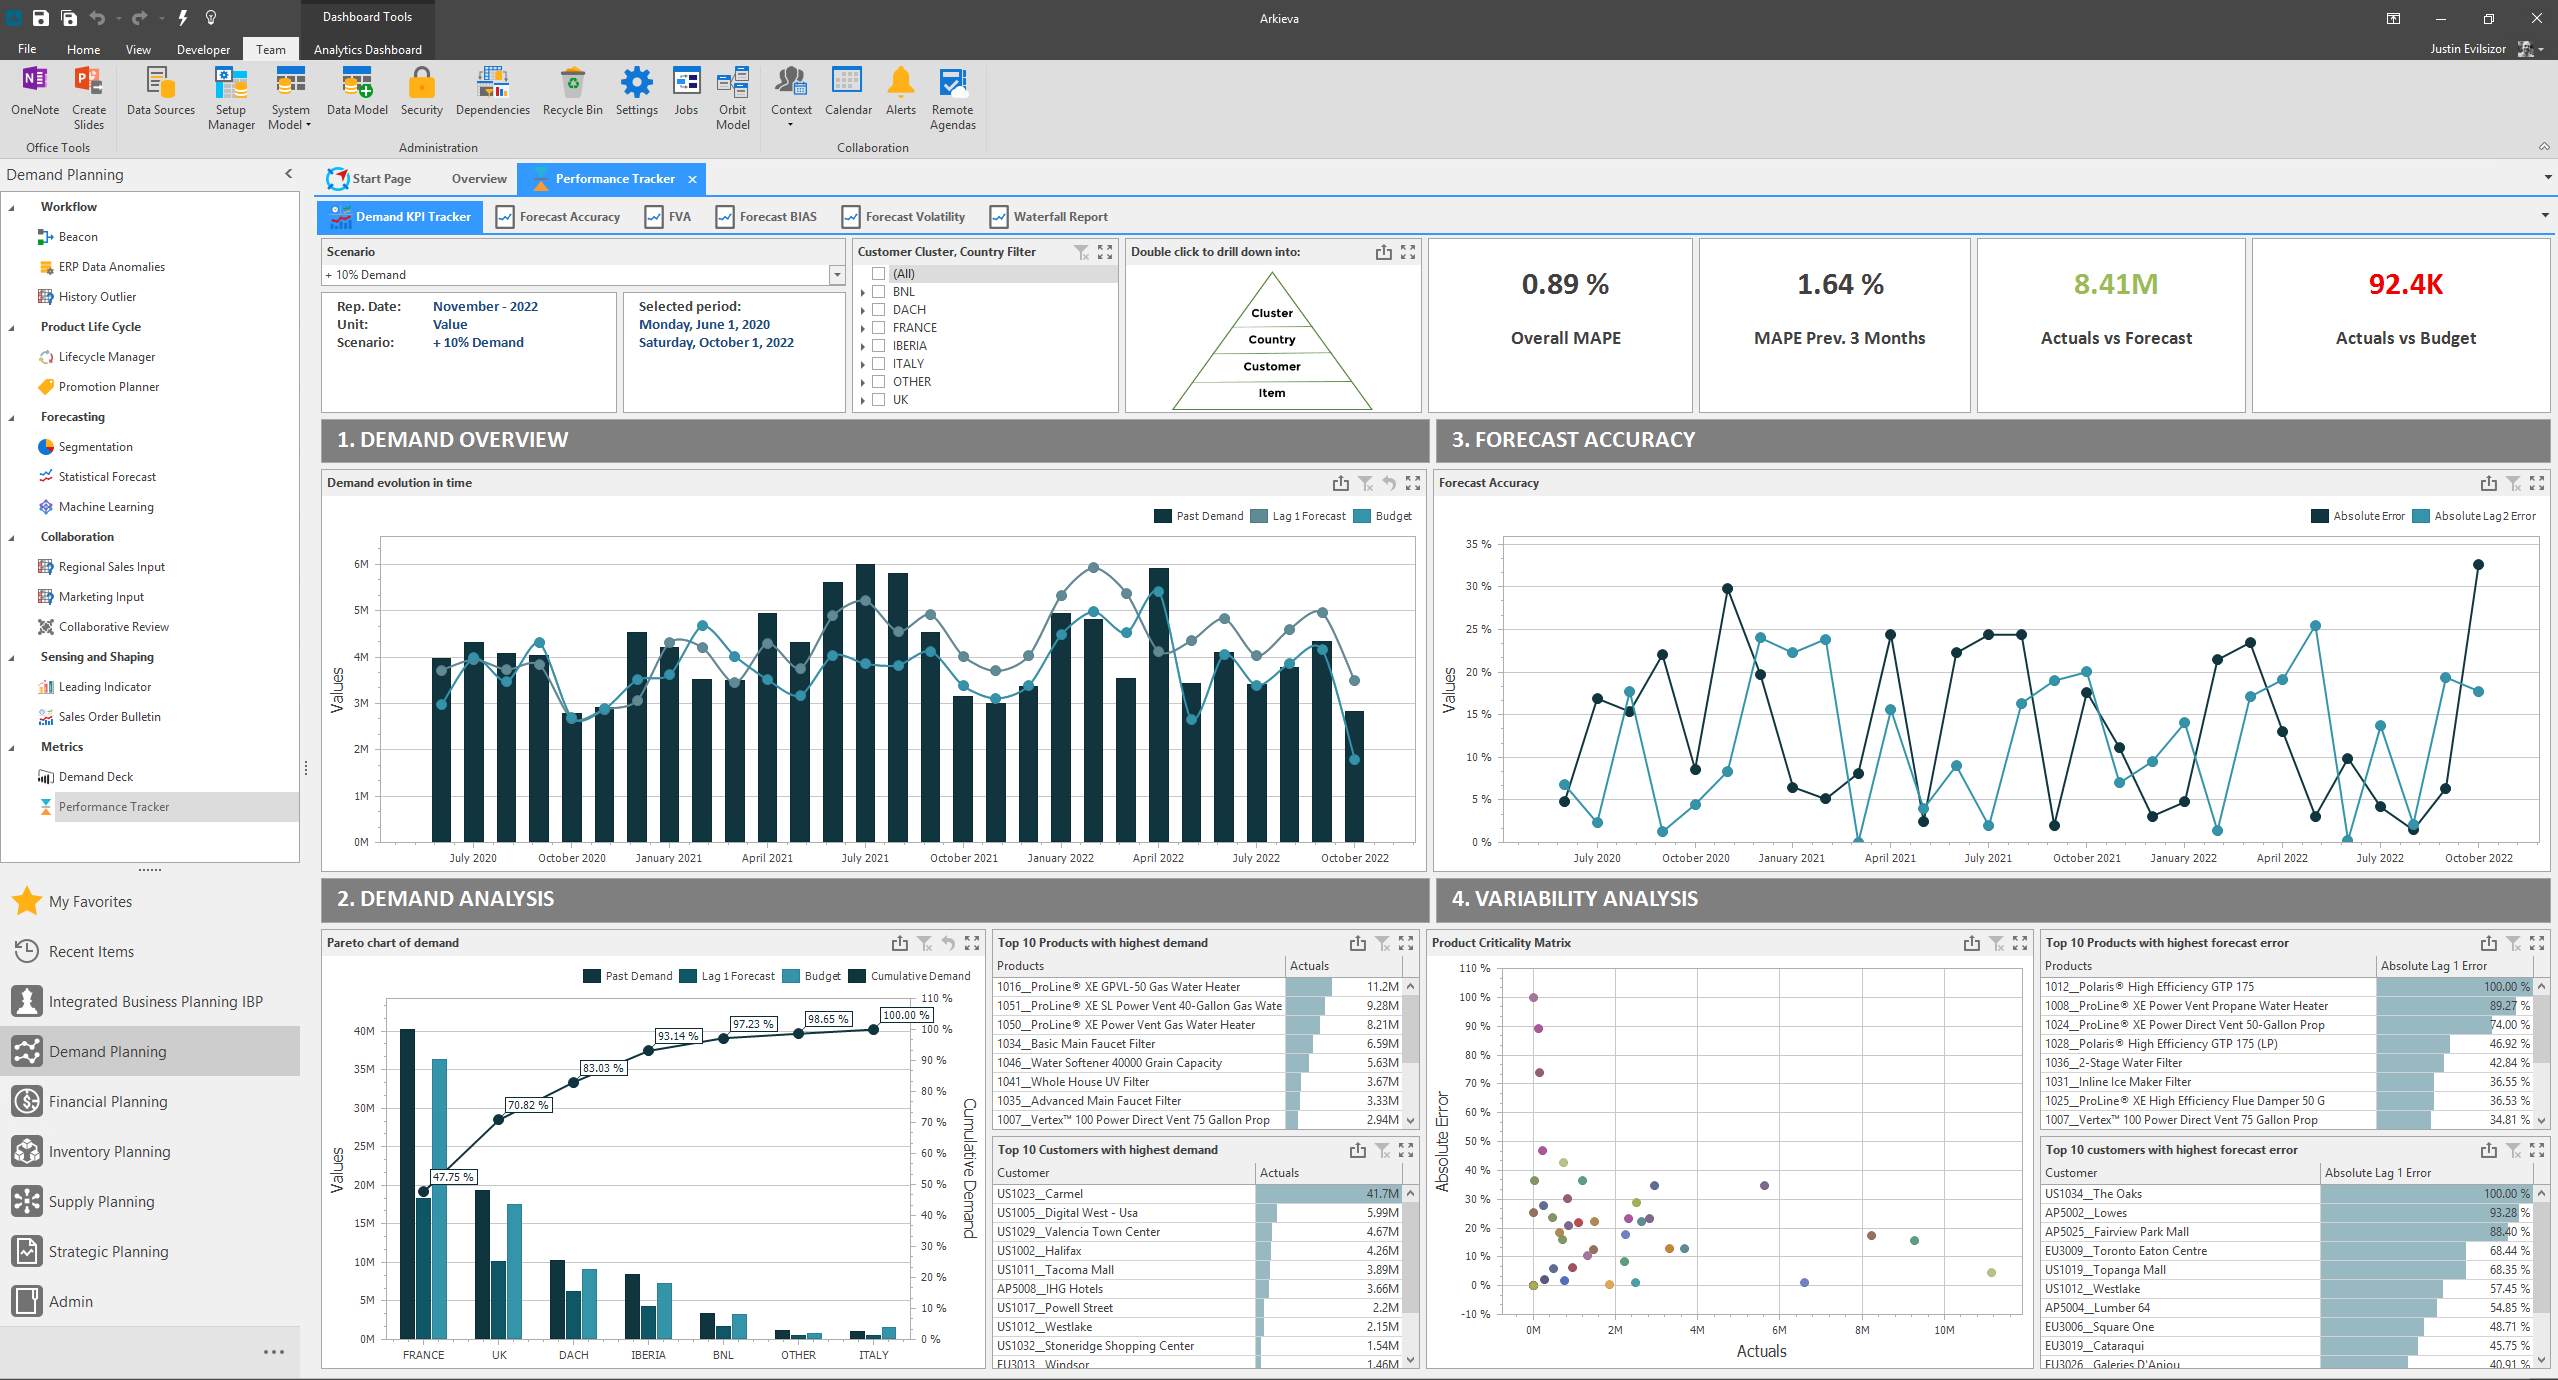The image size is (2558, 1380).
Task: Expand the IBERIA tree node
Action: tap(864, 345)
